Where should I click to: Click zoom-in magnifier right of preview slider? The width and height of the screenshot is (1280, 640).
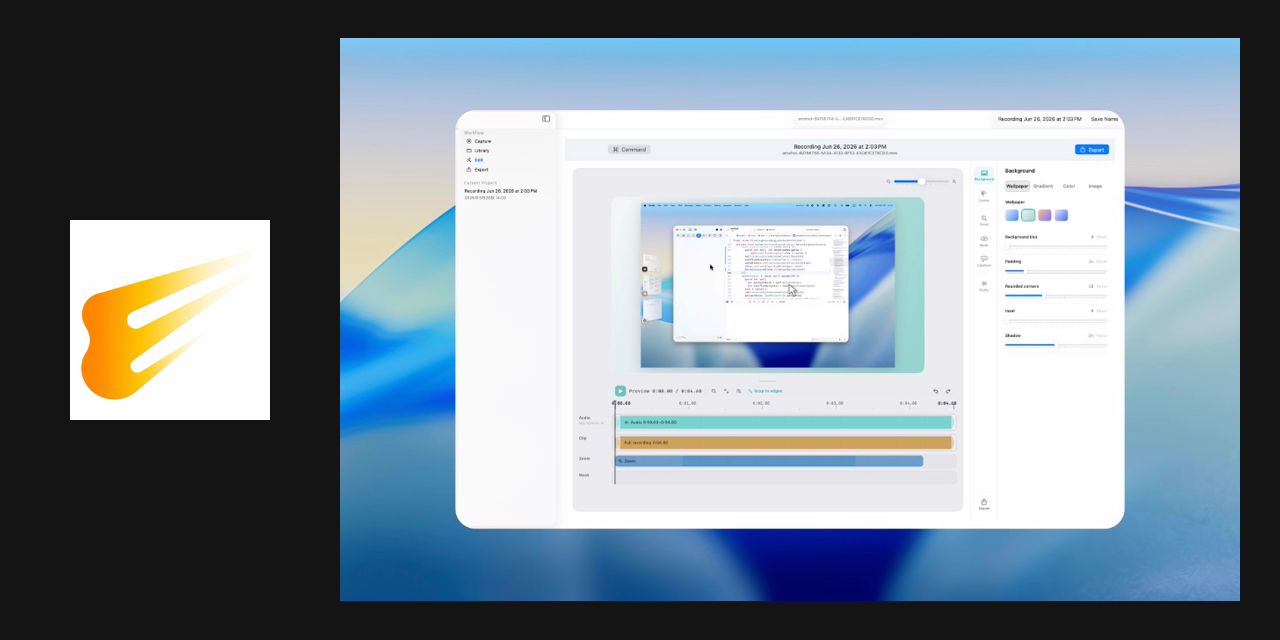954,181
